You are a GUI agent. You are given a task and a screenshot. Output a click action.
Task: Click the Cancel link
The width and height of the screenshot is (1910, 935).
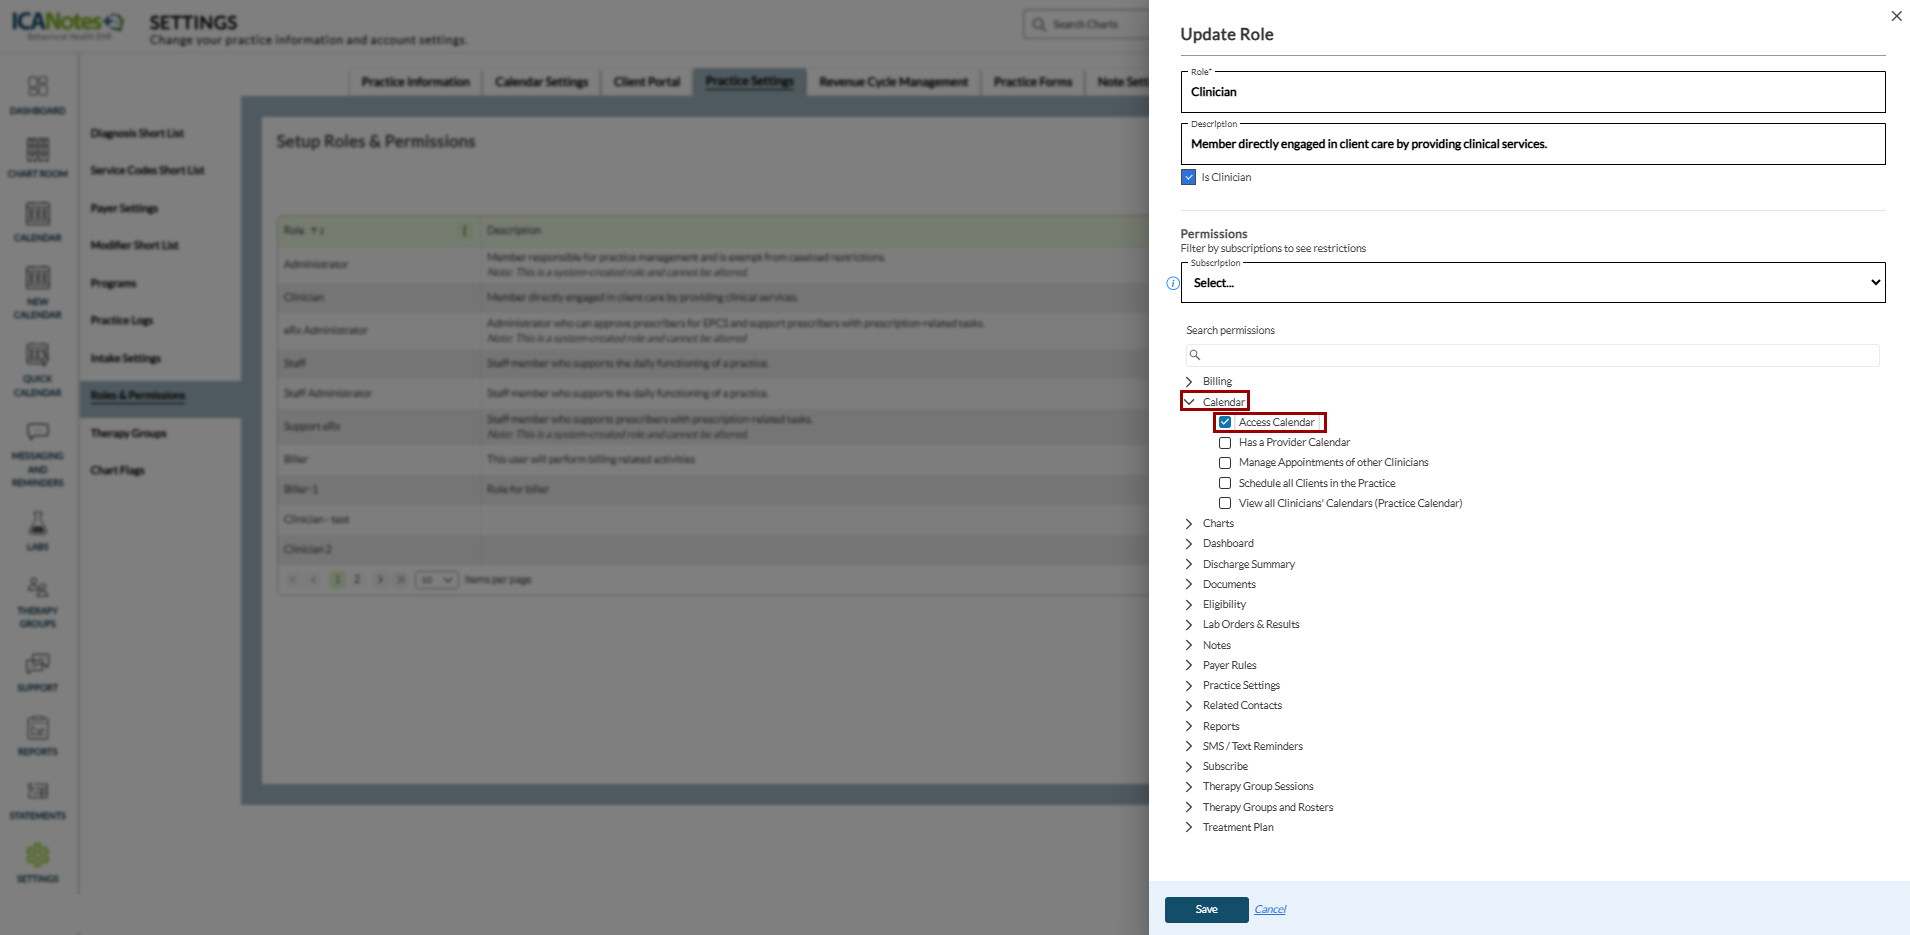point(1270,909)
